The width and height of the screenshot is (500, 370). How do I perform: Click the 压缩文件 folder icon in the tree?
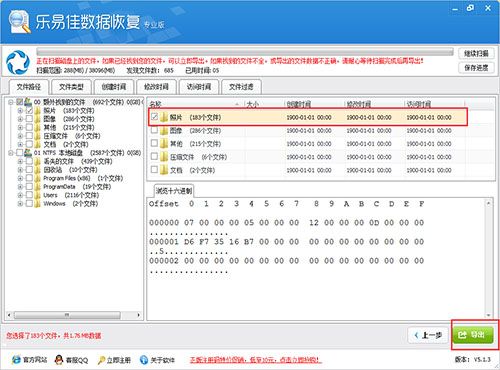tap(38, 136)
